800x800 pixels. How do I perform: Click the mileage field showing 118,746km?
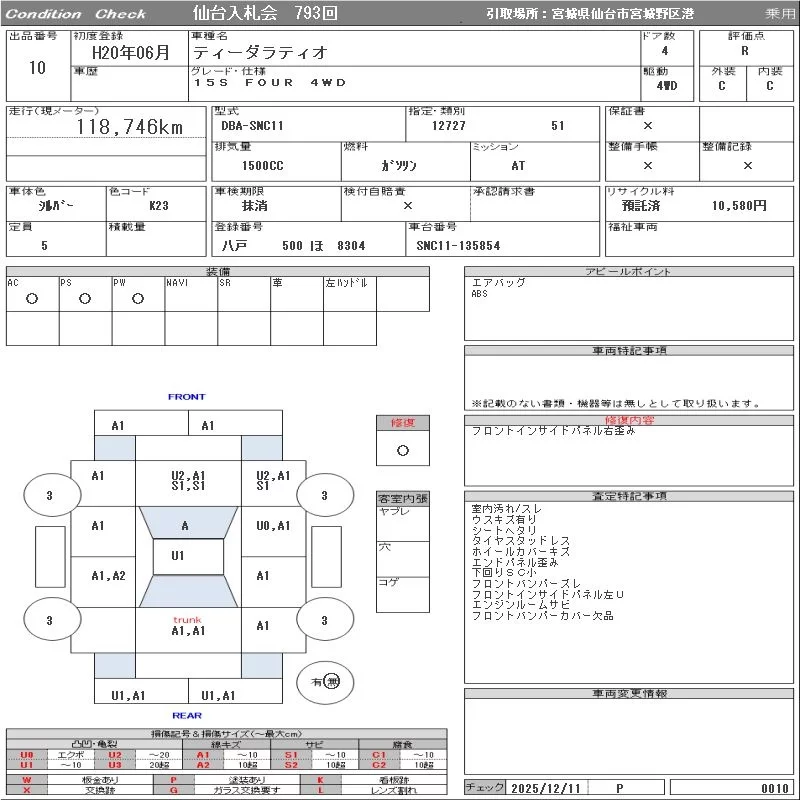[130, 127]
